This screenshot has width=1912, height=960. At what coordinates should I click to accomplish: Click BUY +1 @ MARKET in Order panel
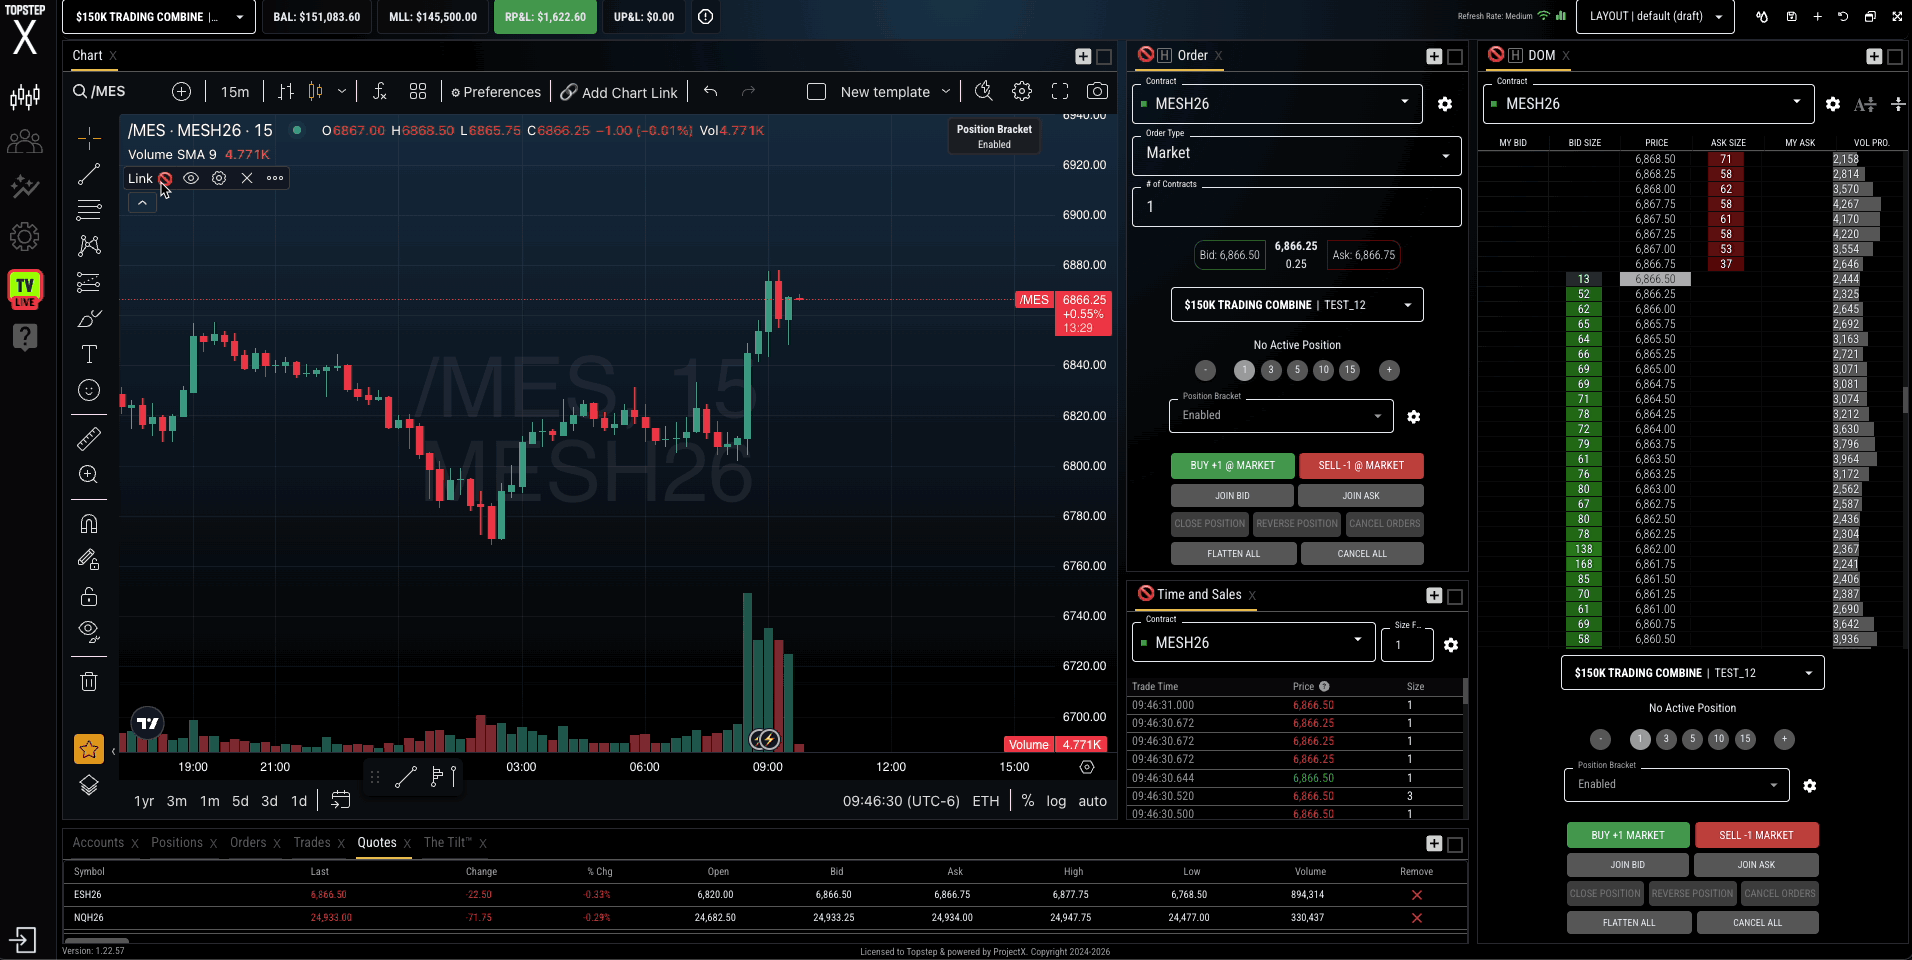point(1232,465)
